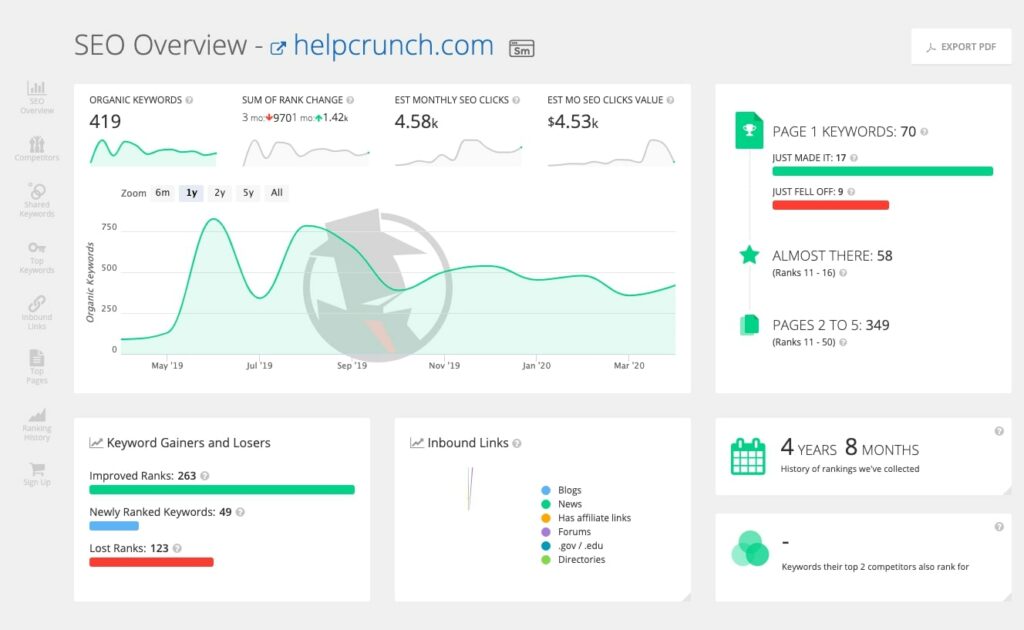
Task: Click the help icon next to Newly Ranked Keywords
Action: click(240, 512)
